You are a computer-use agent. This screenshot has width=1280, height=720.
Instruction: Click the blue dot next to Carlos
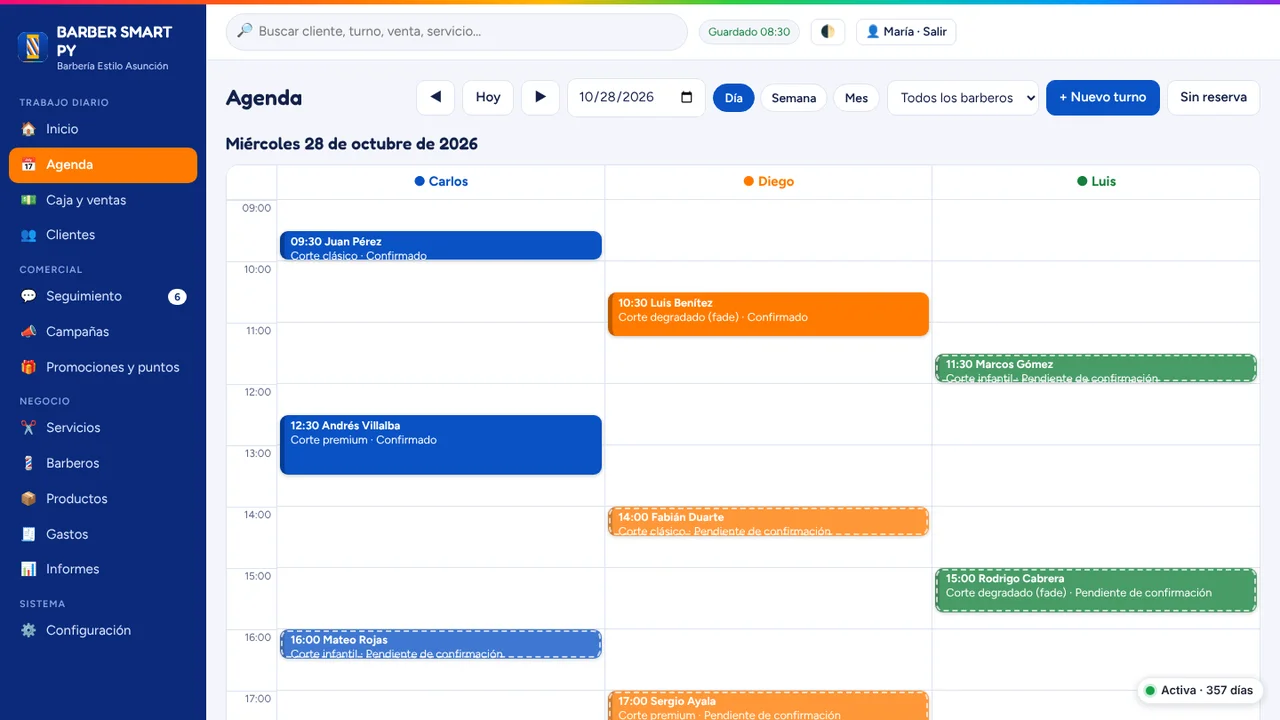click(x=420, y=182)
